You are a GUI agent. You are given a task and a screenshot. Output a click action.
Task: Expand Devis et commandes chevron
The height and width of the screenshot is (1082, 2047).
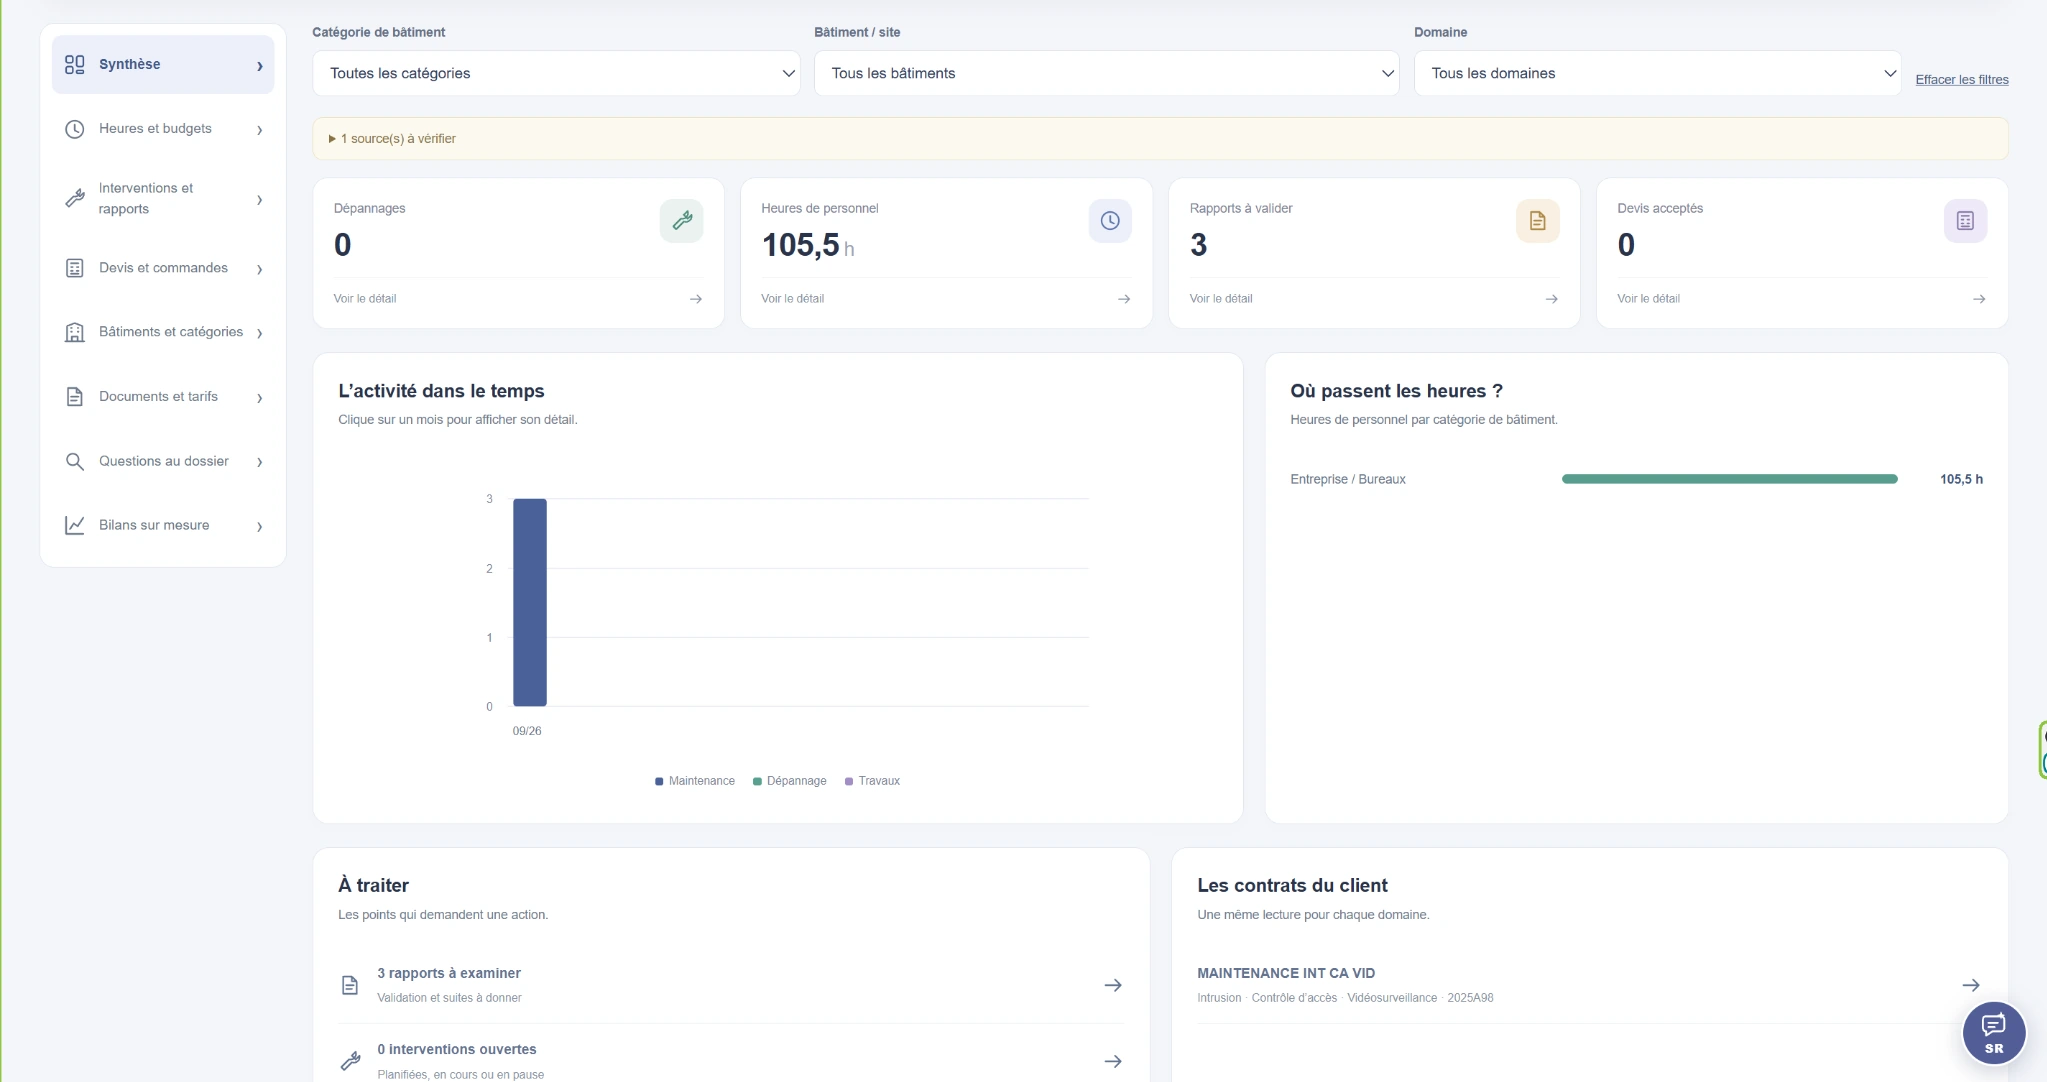tap(260, 269)
